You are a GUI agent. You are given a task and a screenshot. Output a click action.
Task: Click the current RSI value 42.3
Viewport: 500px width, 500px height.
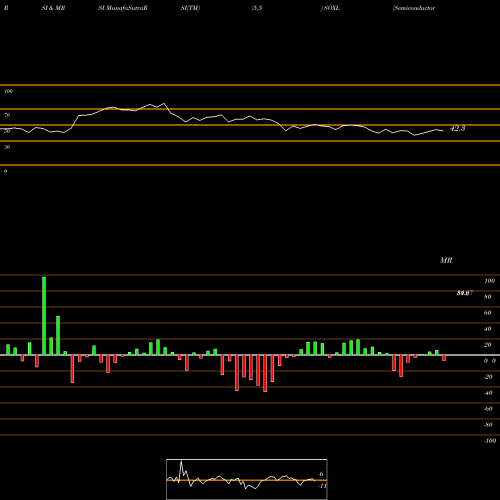pyautogui.click(x=457, y=128)
